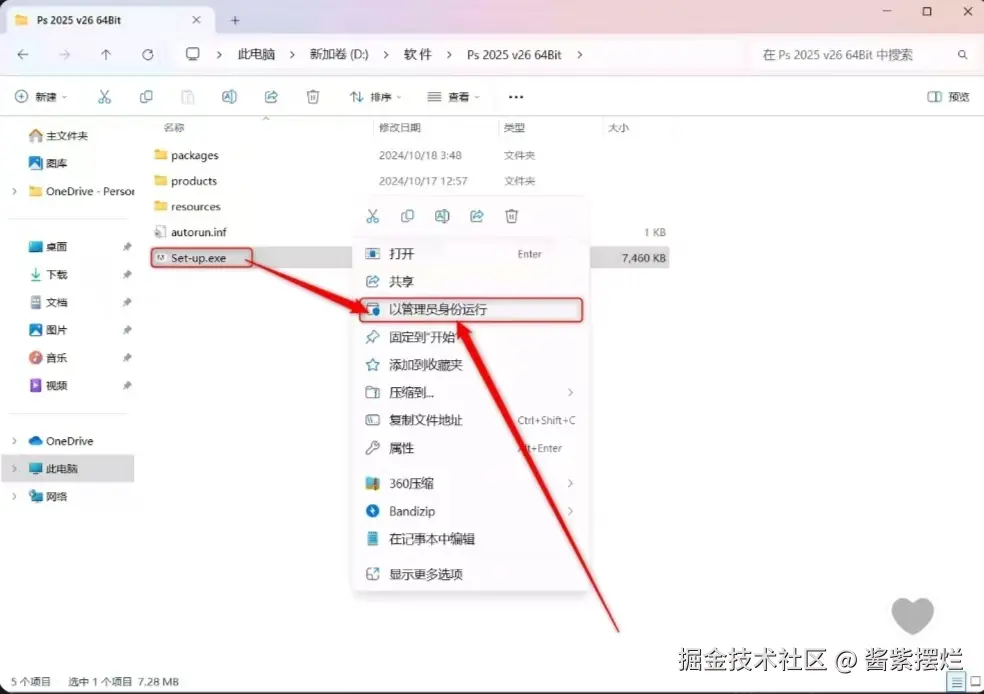Click the back navigation arrow
Image resolution: width=984 pixels, height=694 pixels.
23,55
